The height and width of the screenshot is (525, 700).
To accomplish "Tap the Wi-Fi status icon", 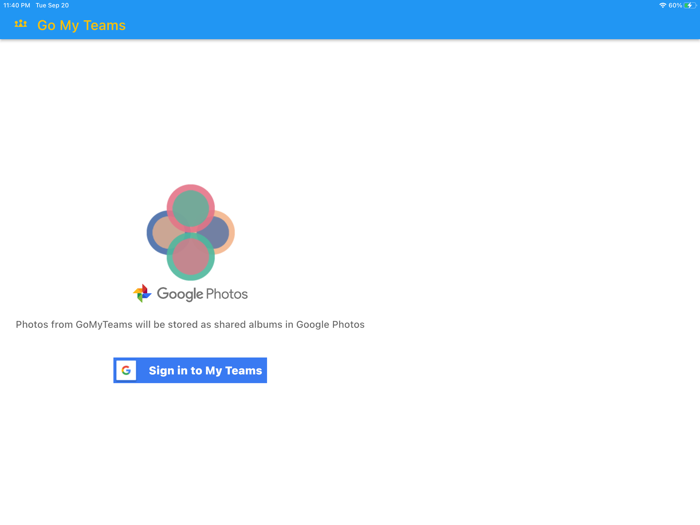I will pos(662,5).
